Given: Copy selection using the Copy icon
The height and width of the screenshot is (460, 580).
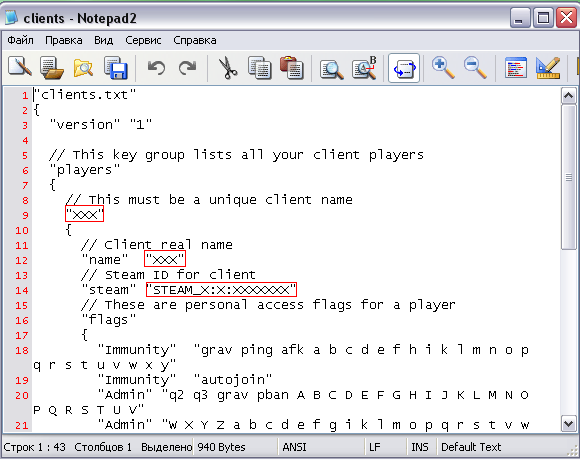Looking at the screenshot, I should point(260,68).
